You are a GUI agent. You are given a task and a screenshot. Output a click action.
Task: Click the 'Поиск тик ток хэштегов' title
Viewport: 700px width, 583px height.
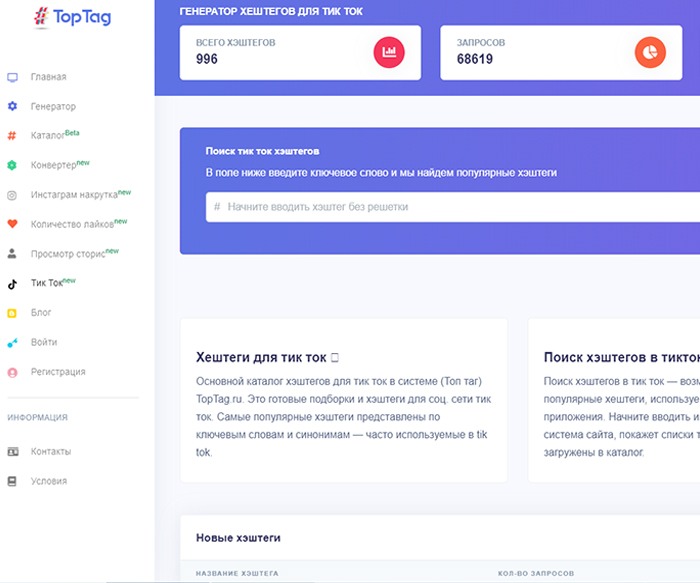(262, 151)
